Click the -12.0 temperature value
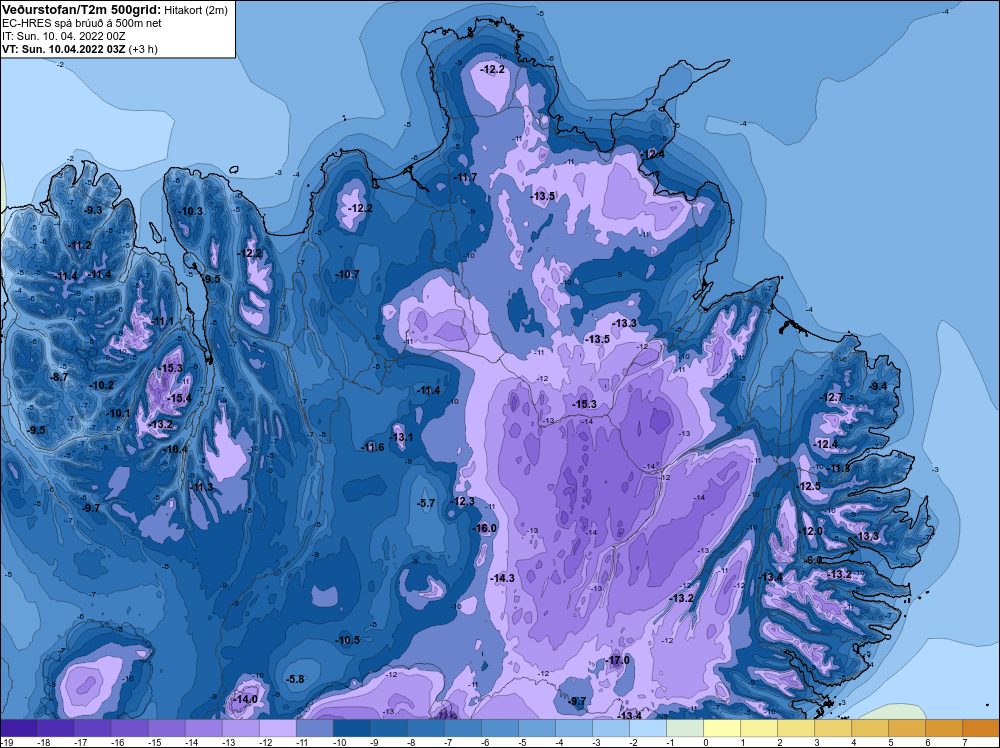1000x748 pixels. 811,531
